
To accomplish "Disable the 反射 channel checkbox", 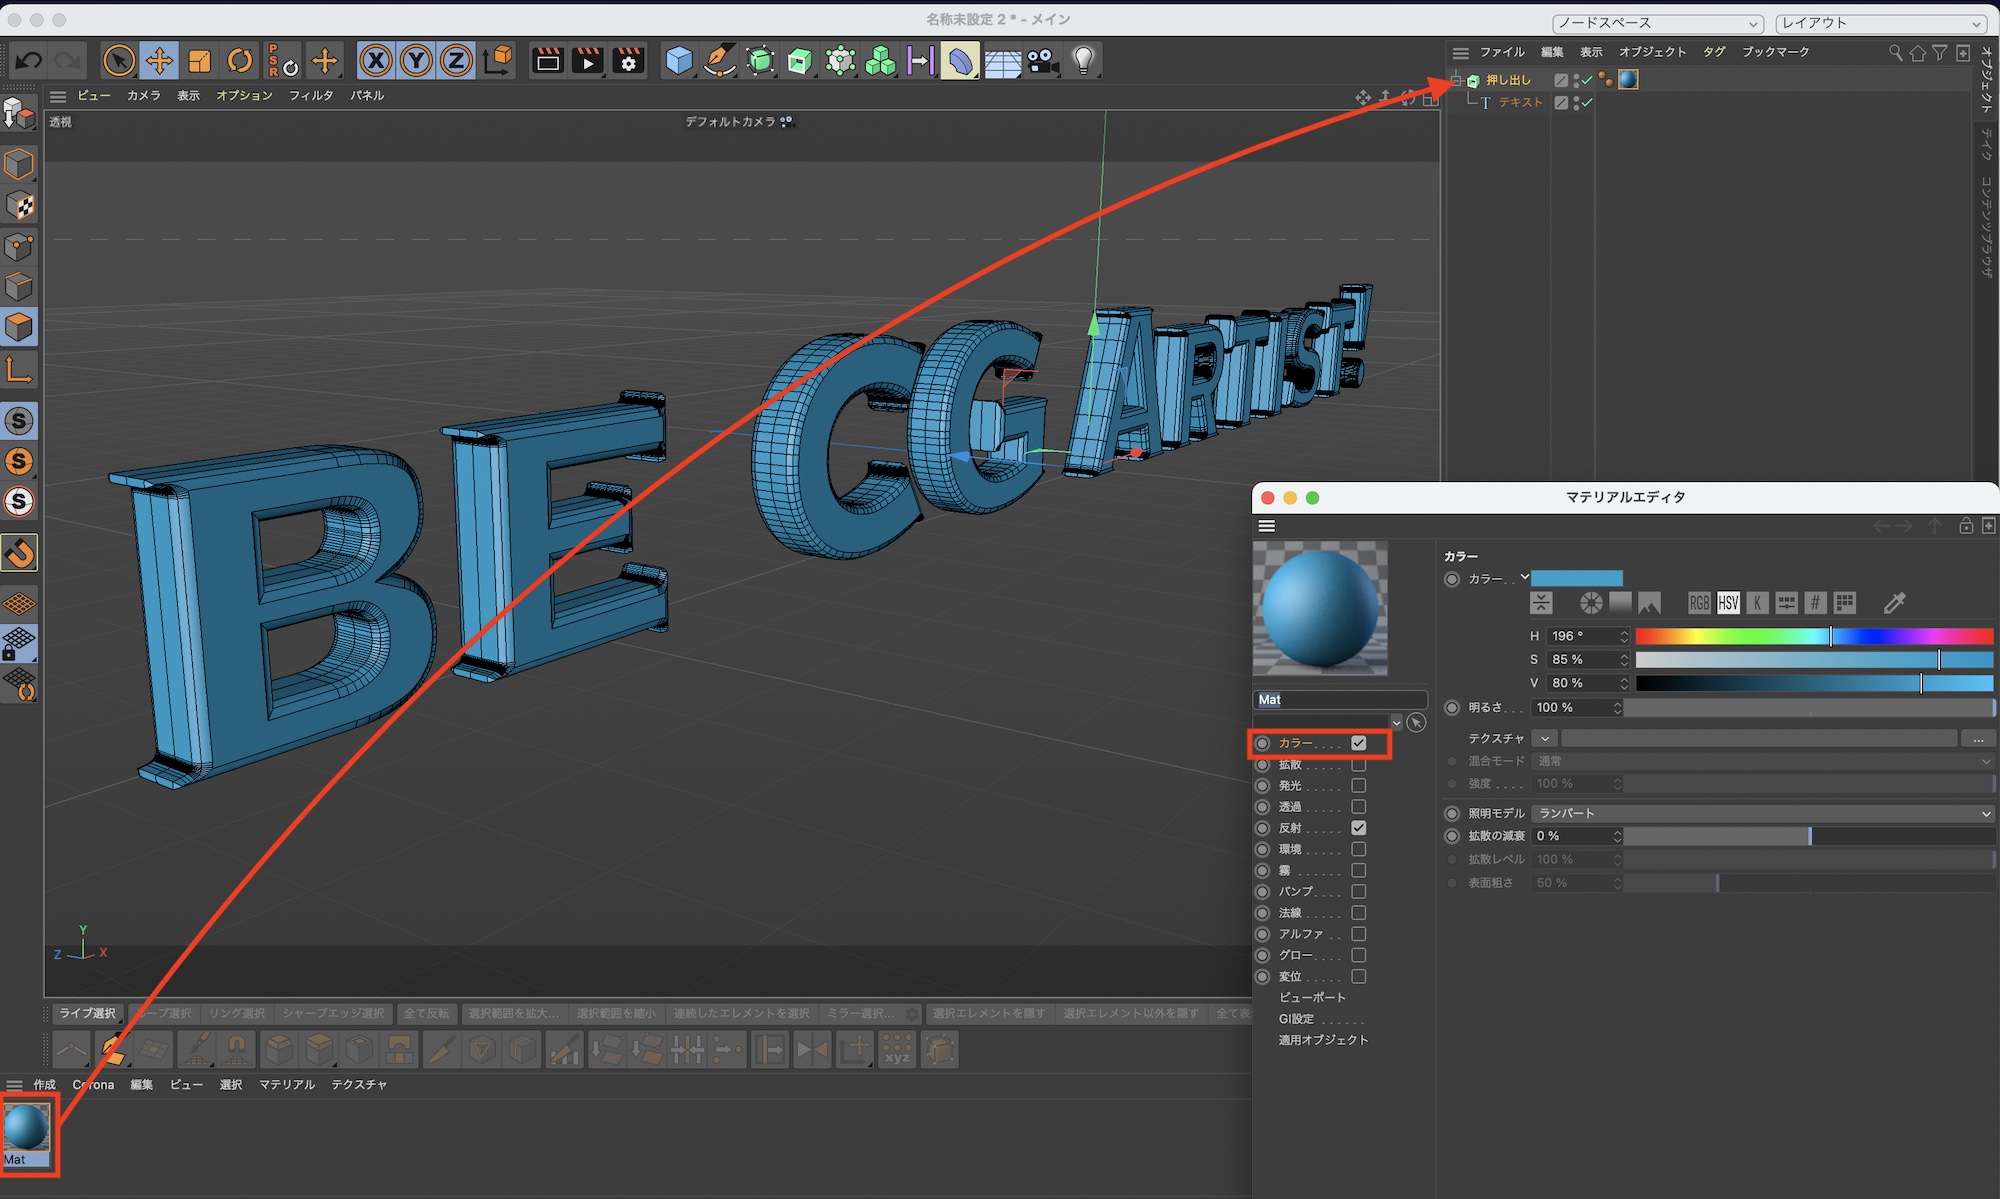I will (x=1358, y=828).
